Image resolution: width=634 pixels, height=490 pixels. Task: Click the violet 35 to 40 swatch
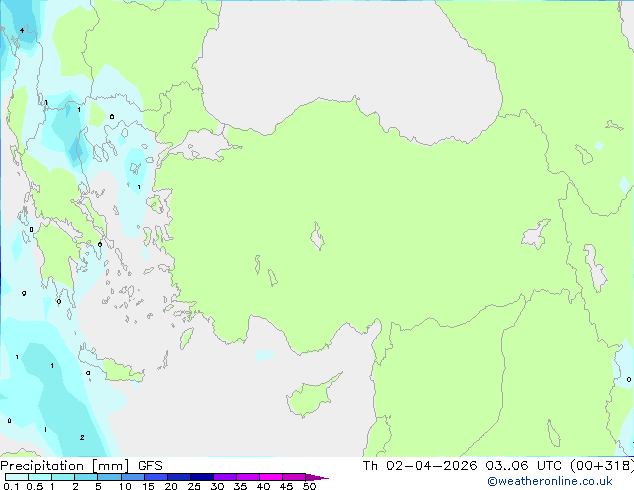pyautogui.click(x=248, y=477)
